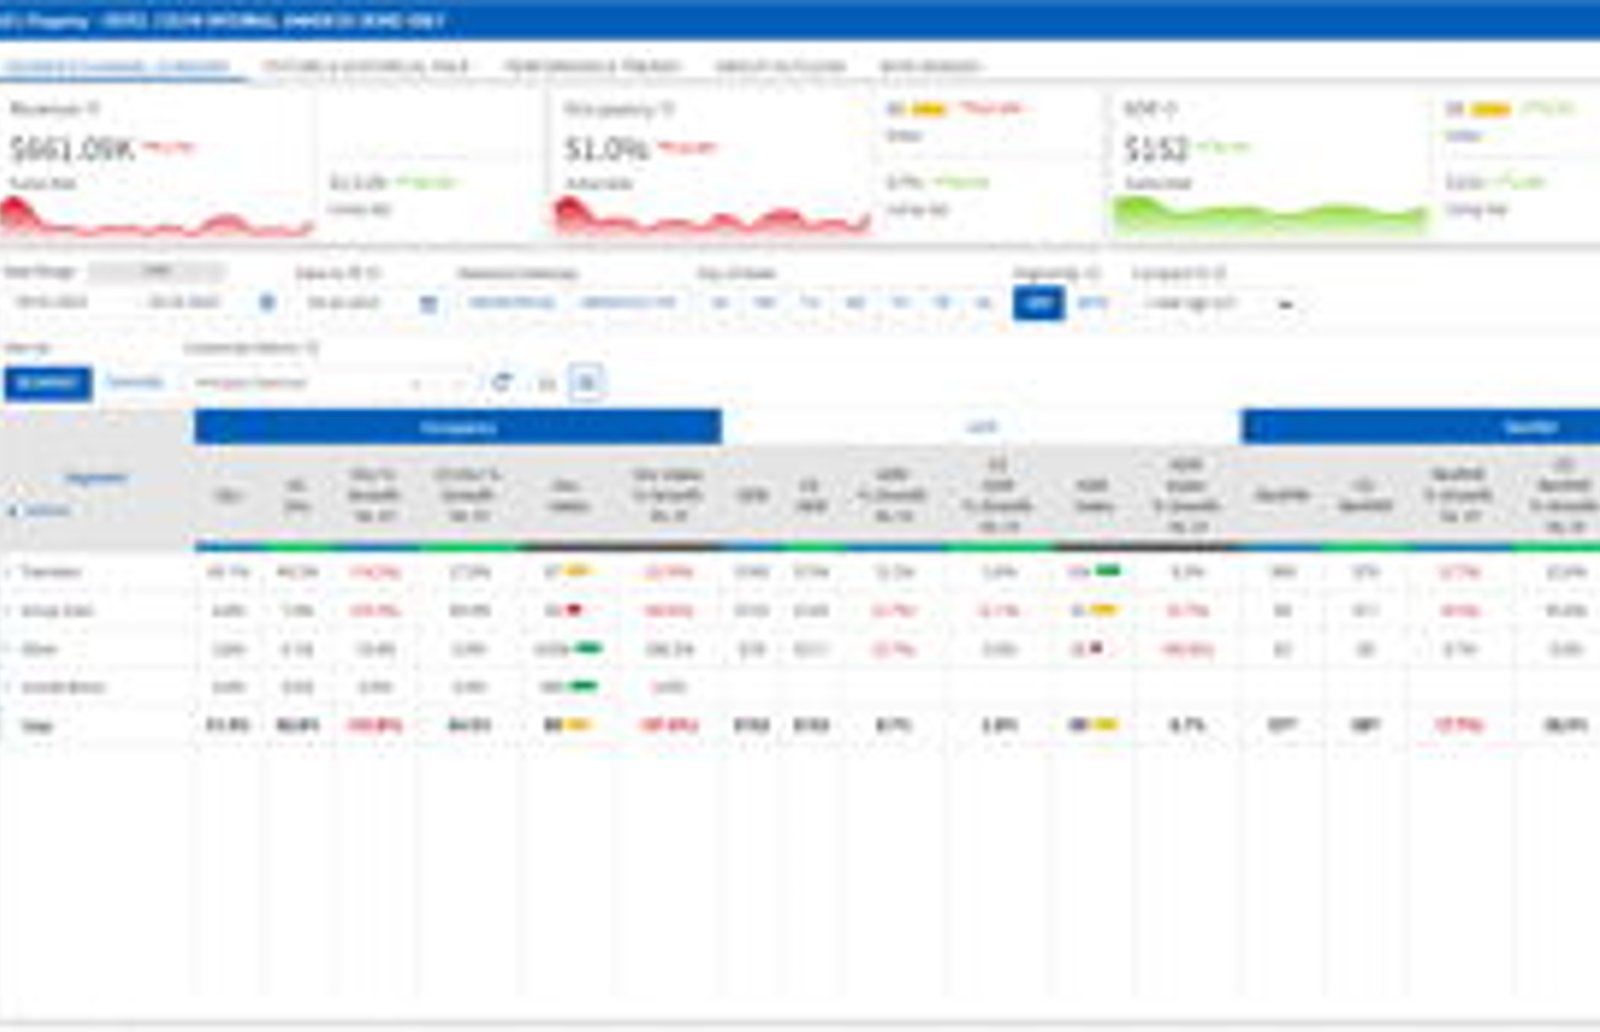This screenshot has height=1032, width=1600.
Task: Click the first reservation date link
Action: 511,302
